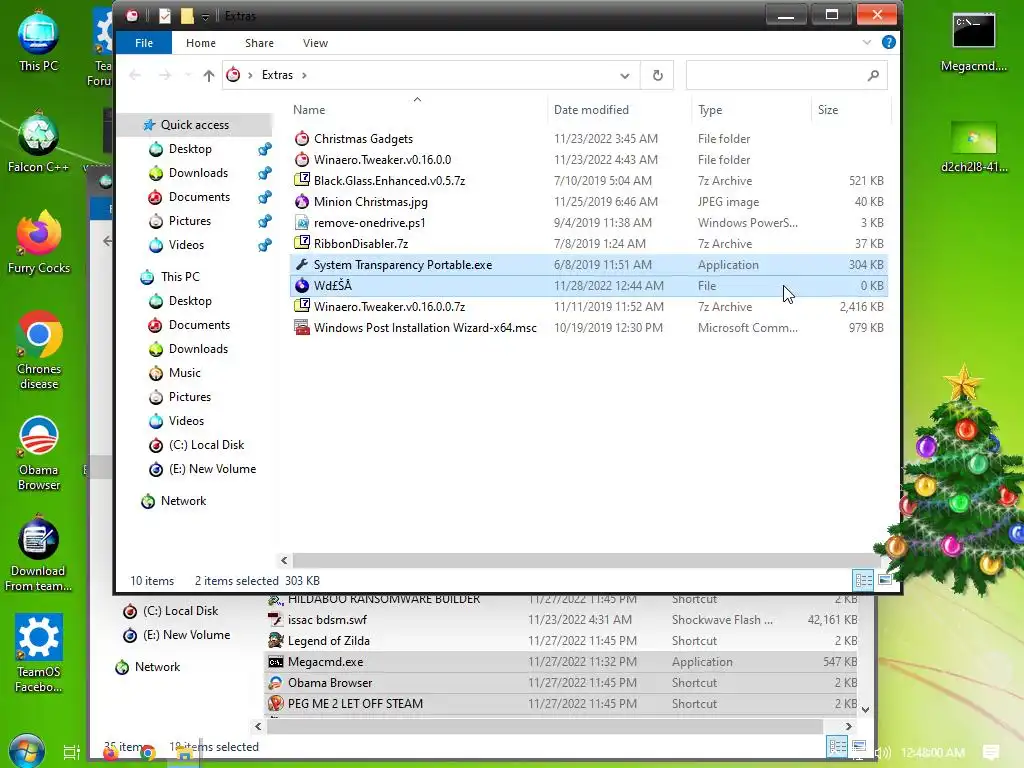The image size is (1024, 768).
Task: Sort files by Name column
Action: tap(309, 110)
